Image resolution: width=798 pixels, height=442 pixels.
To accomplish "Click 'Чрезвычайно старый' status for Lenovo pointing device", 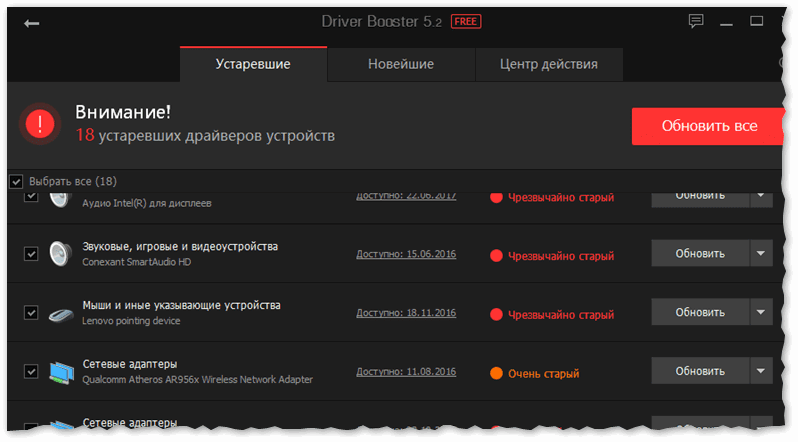I will click(561, 315).
